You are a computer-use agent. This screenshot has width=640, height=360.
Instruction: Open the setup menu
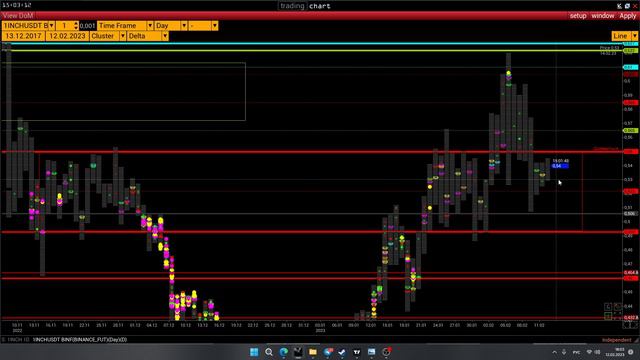pos(578,16)
